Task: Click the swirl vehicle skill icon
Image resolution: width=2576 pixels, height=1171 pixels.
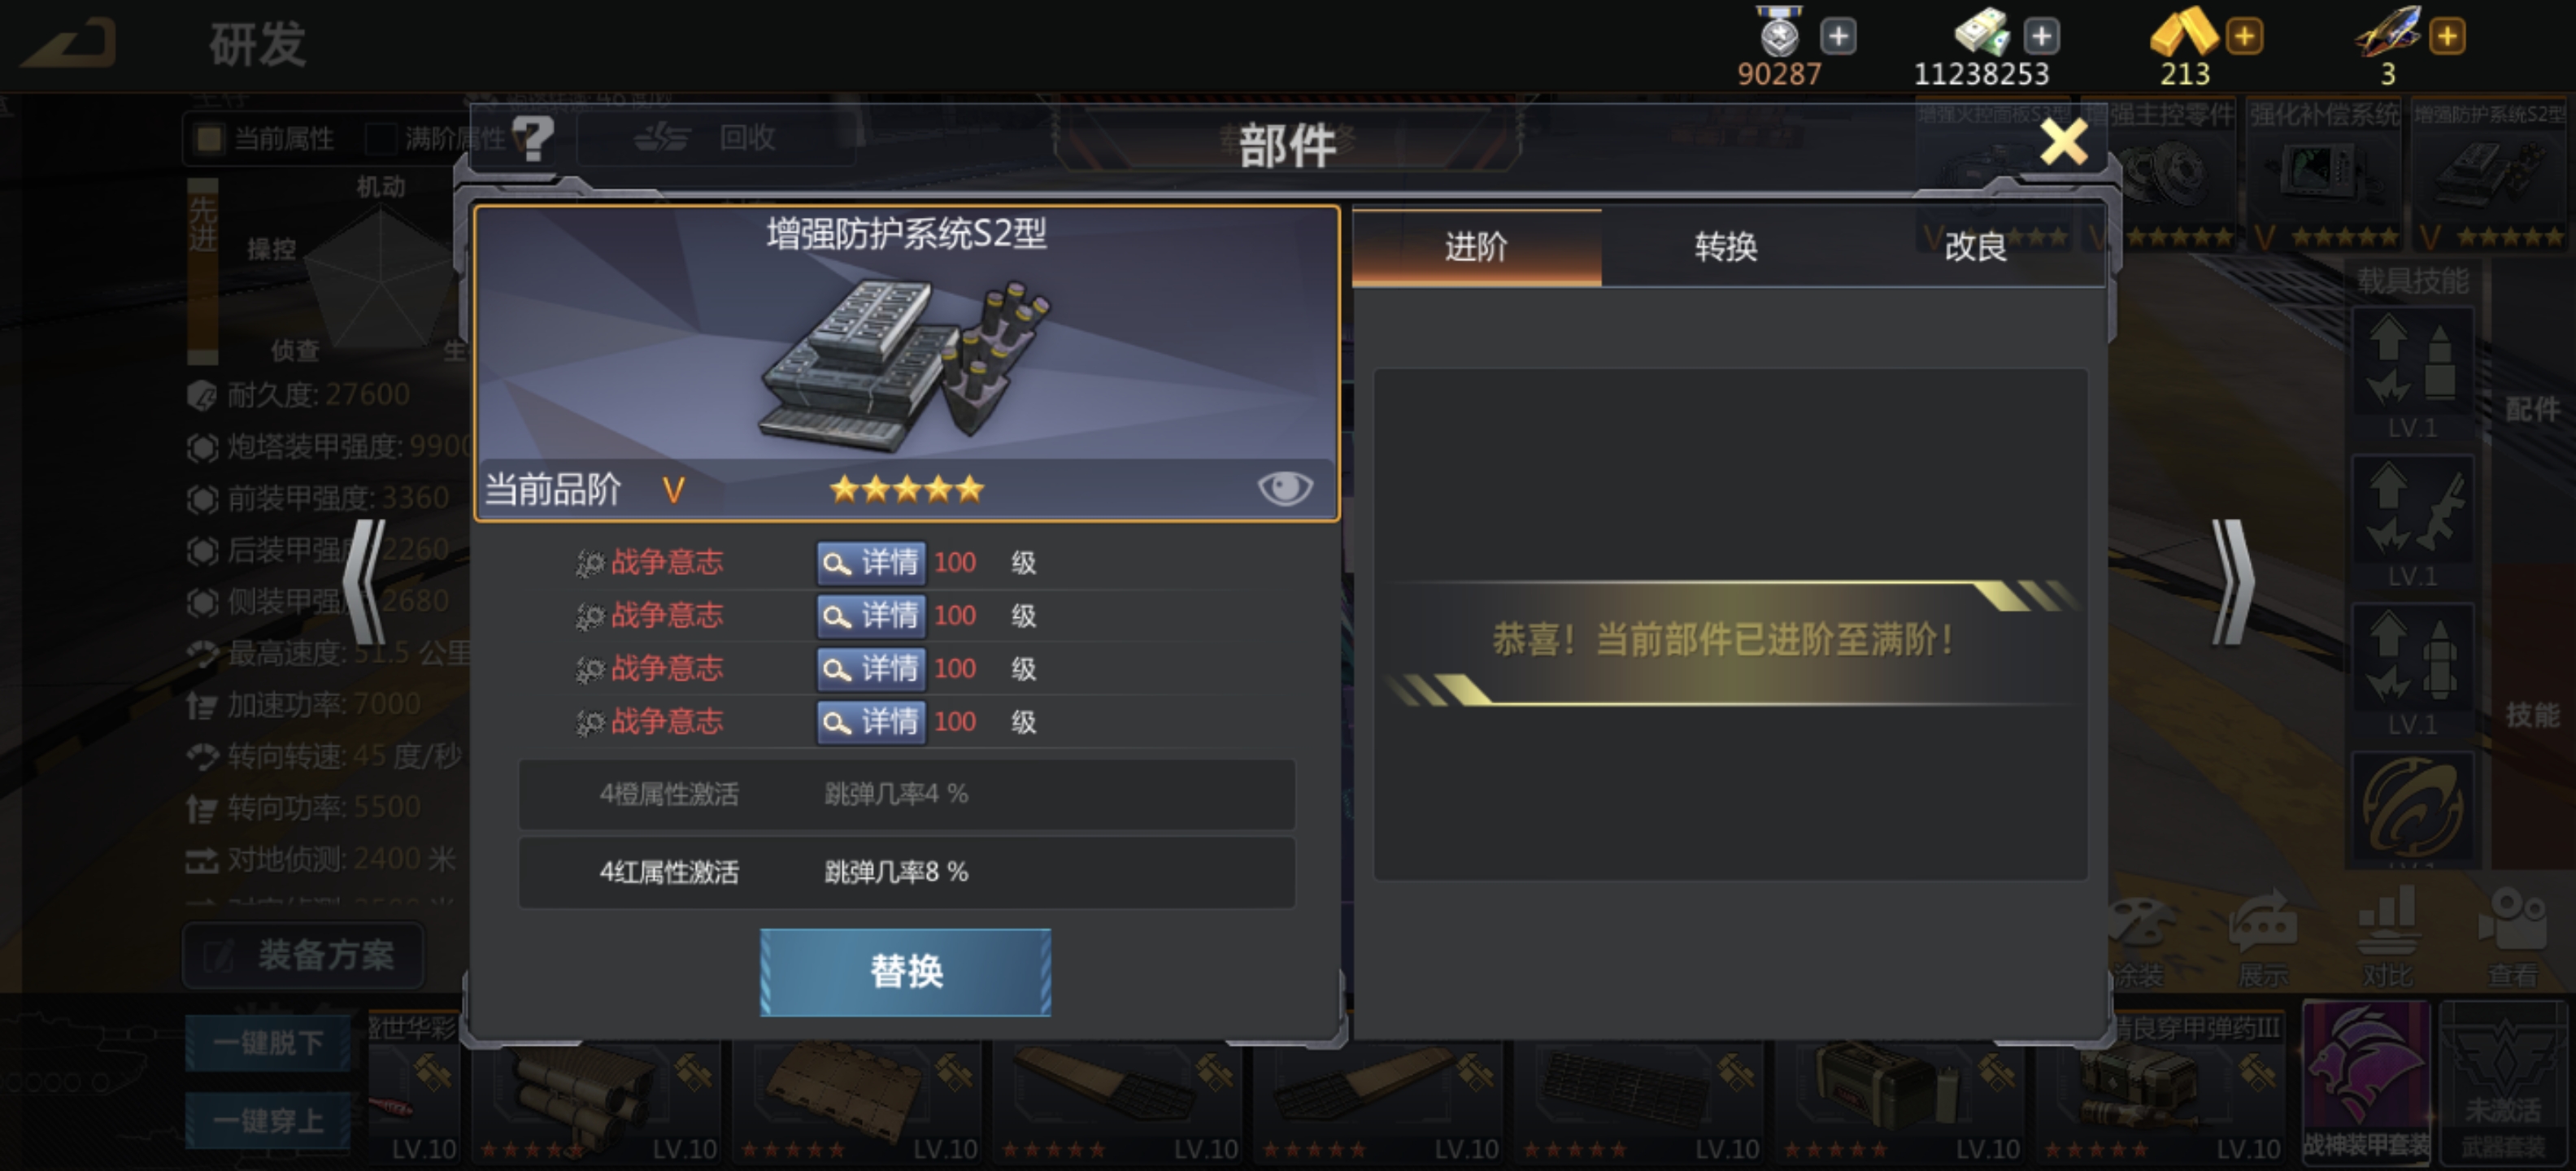Action: point(2413,806)
